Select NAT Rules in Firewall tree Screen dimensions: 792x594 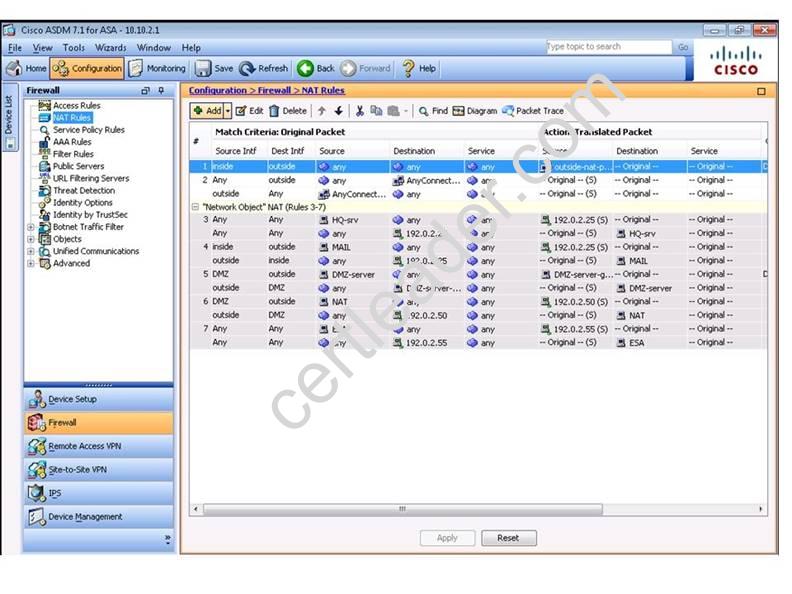click(72, 118)
